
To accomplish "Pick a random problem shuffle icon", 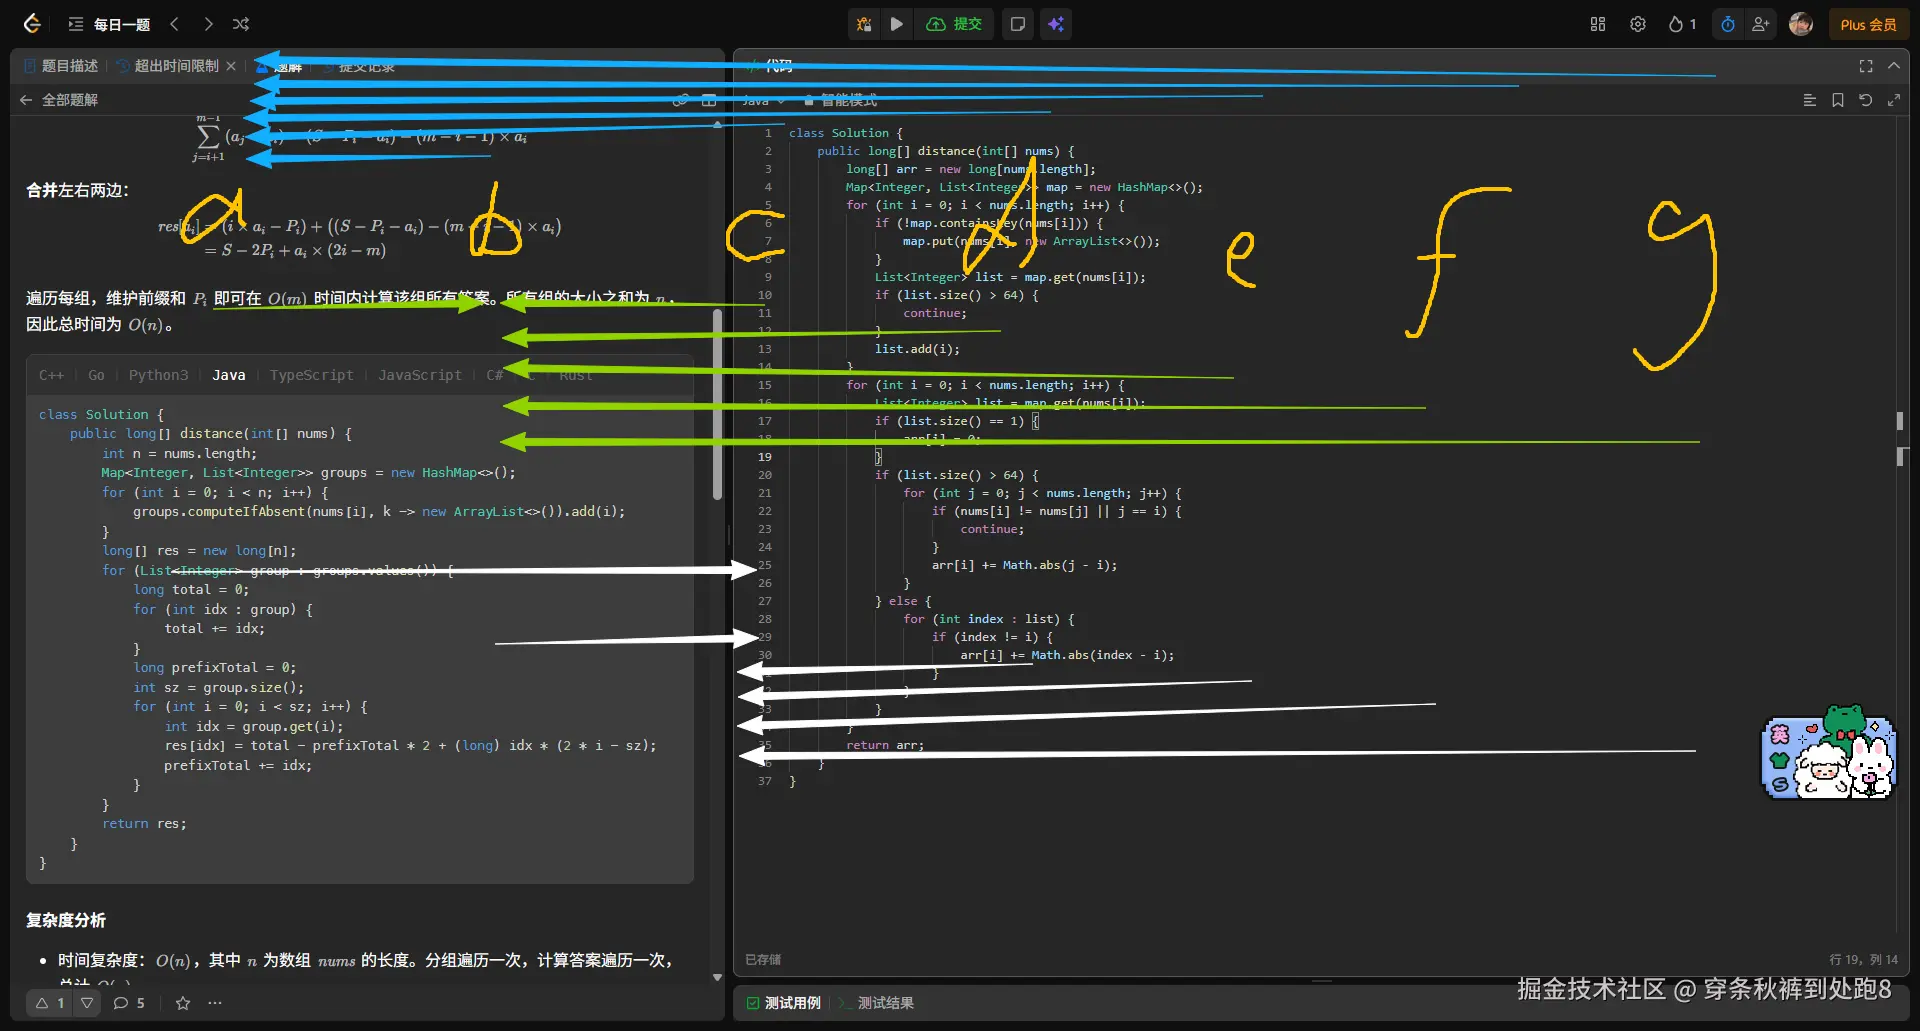I will [241, 24].
